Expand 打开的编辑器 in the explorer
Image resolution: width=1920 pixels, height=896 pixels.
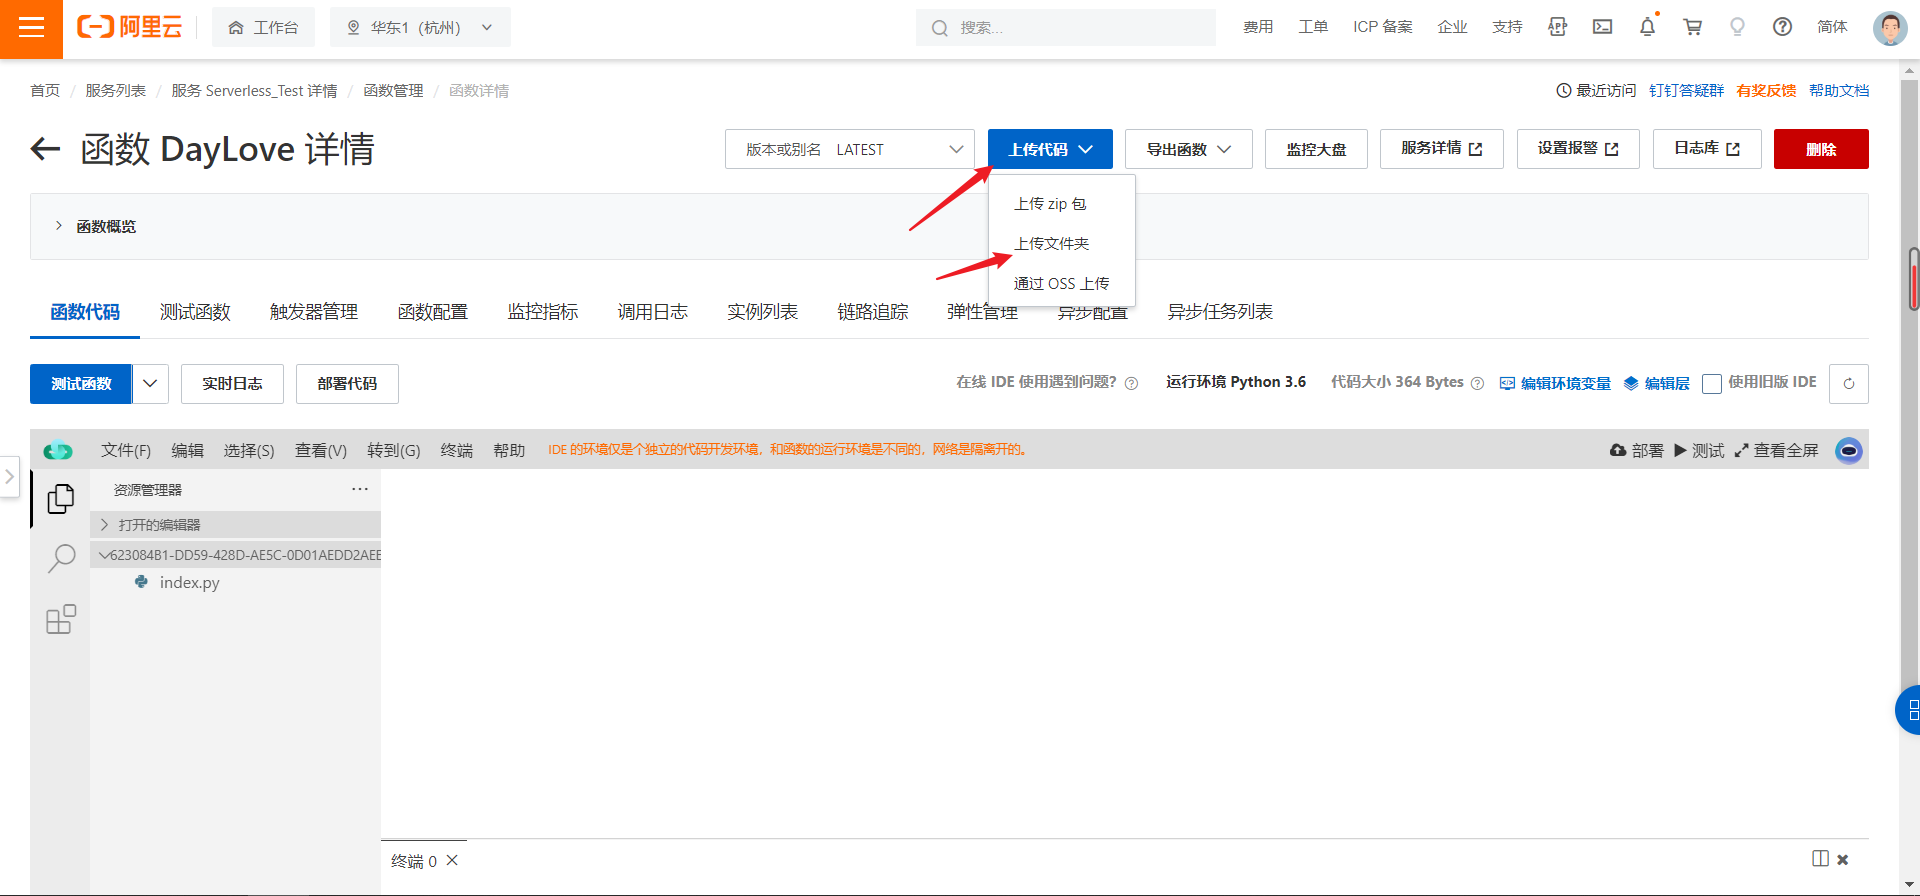point(235,525)
